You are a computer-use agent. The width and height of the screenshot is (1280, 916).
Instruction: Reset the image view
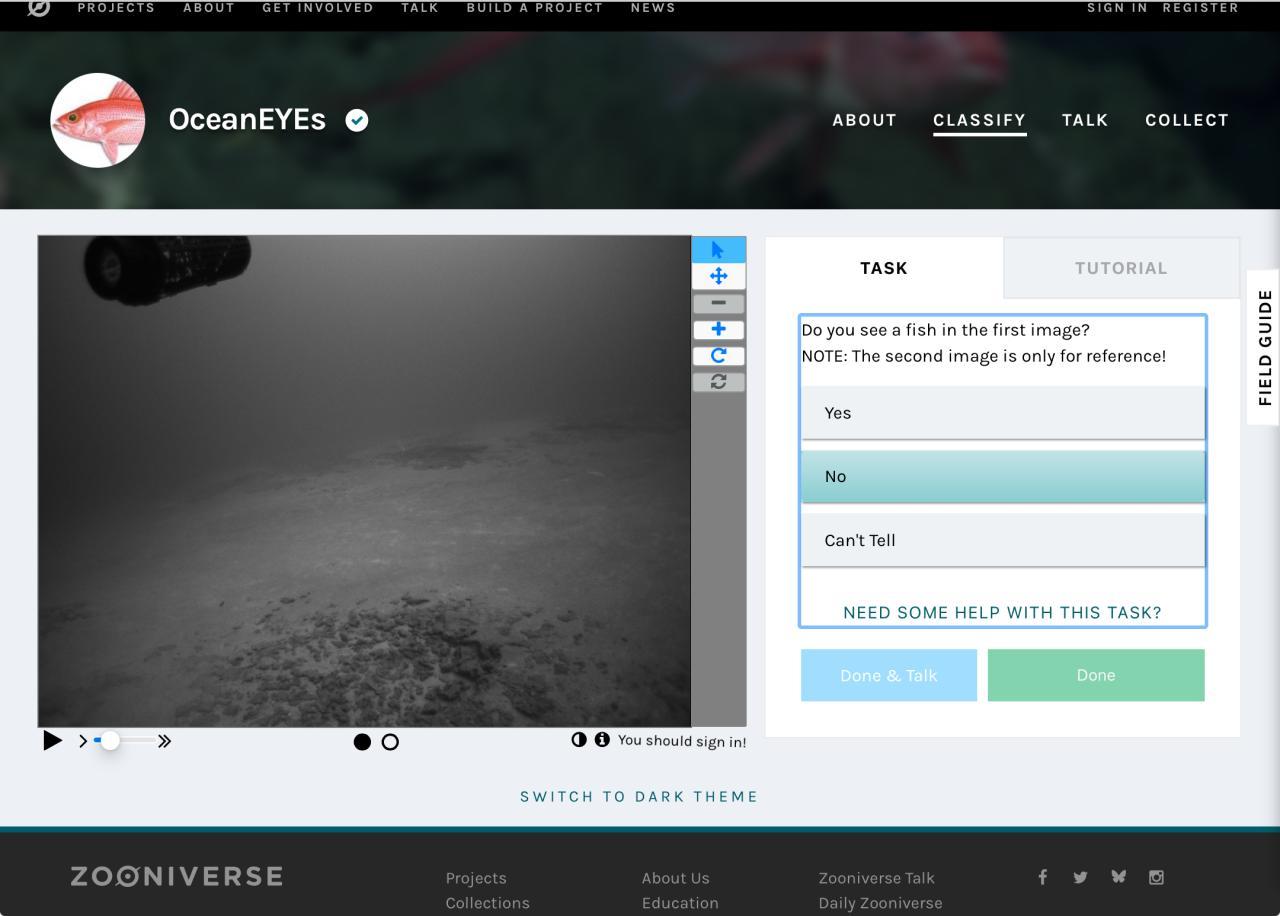(718, 381)
